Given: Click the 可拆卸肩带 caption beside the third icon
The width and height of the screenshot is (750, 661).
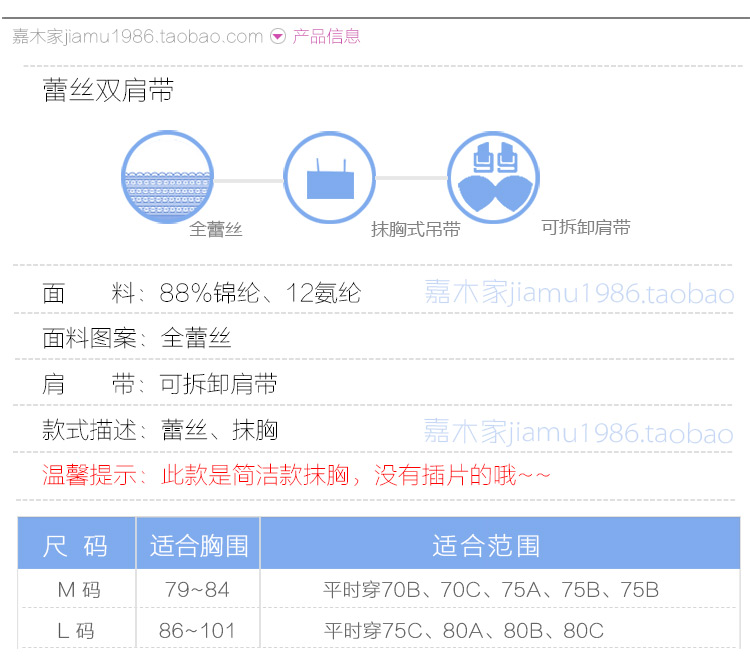Looking at the screenshot, I should tap(586, 227).
